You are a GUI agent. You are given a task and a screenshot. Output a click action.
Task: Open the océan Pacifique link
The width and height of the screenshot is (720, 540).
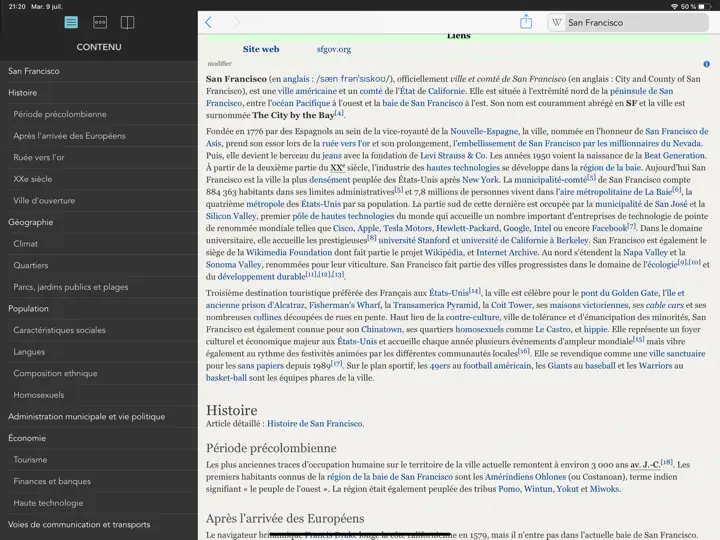pyautogui.click(x=302, y=103)
